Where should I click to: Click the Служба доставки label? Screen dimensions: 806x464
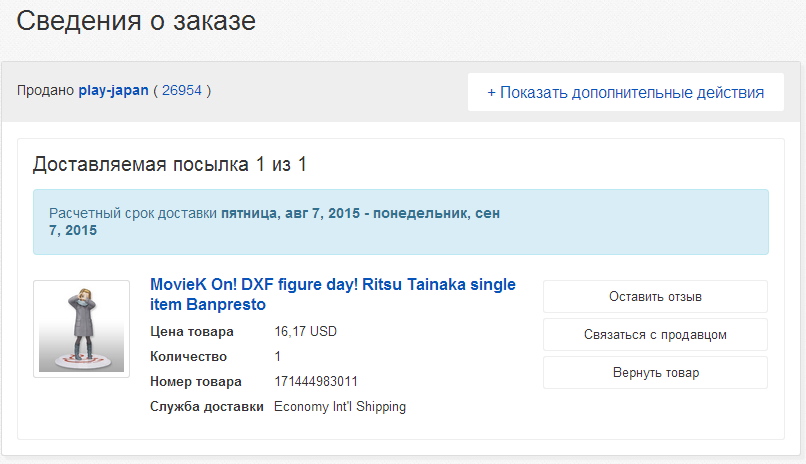point(206,407)
